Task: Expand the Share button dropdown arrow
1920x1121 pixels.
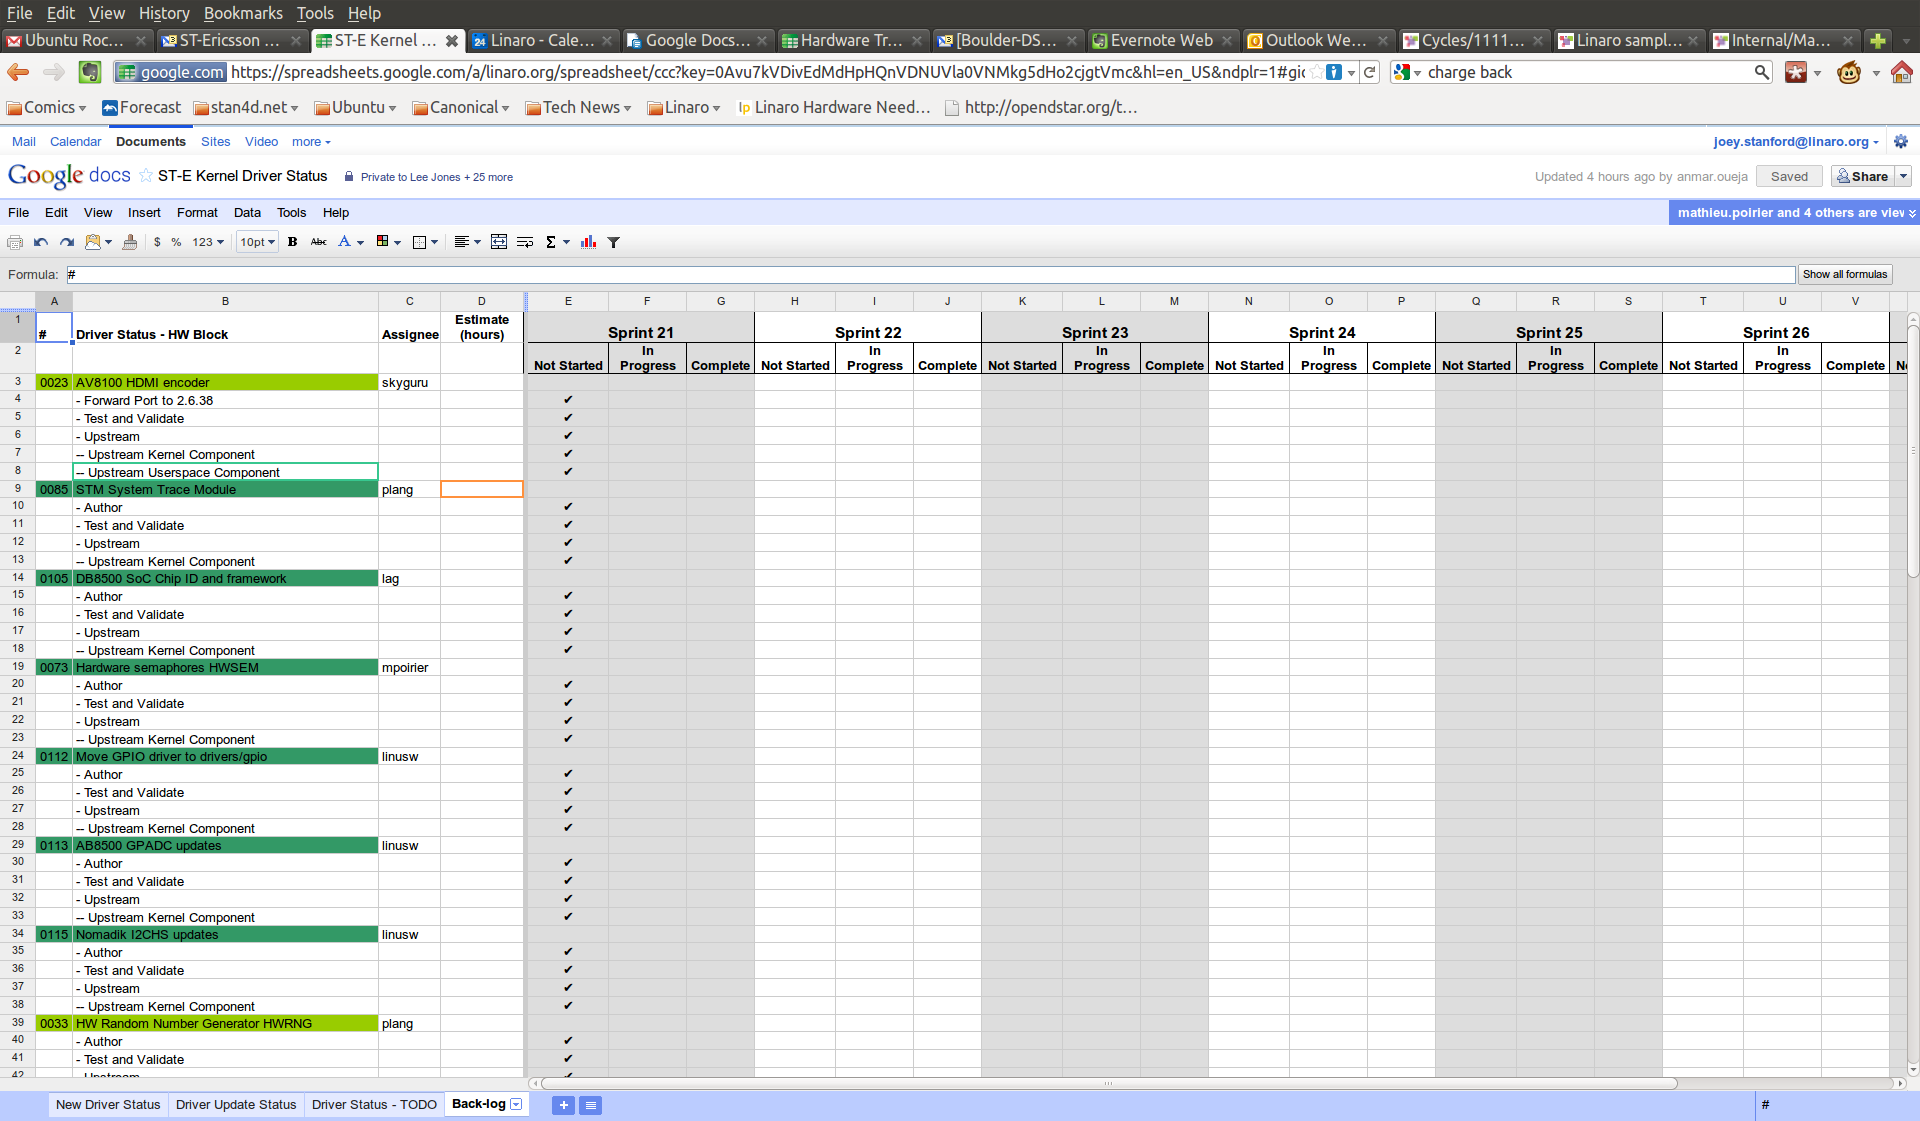Action: click(1903, 176)
